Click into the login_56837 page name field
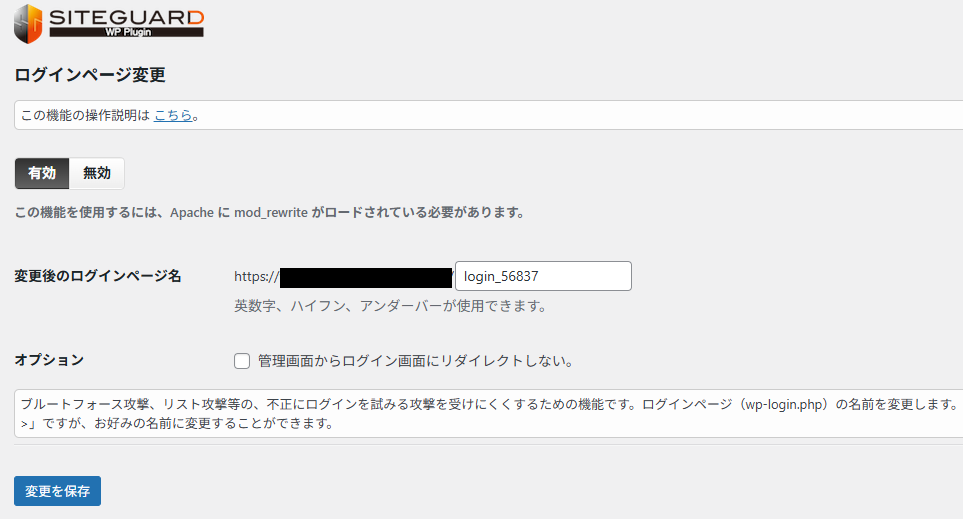Viewport: 963px width, 519px height. click(542, 276)
